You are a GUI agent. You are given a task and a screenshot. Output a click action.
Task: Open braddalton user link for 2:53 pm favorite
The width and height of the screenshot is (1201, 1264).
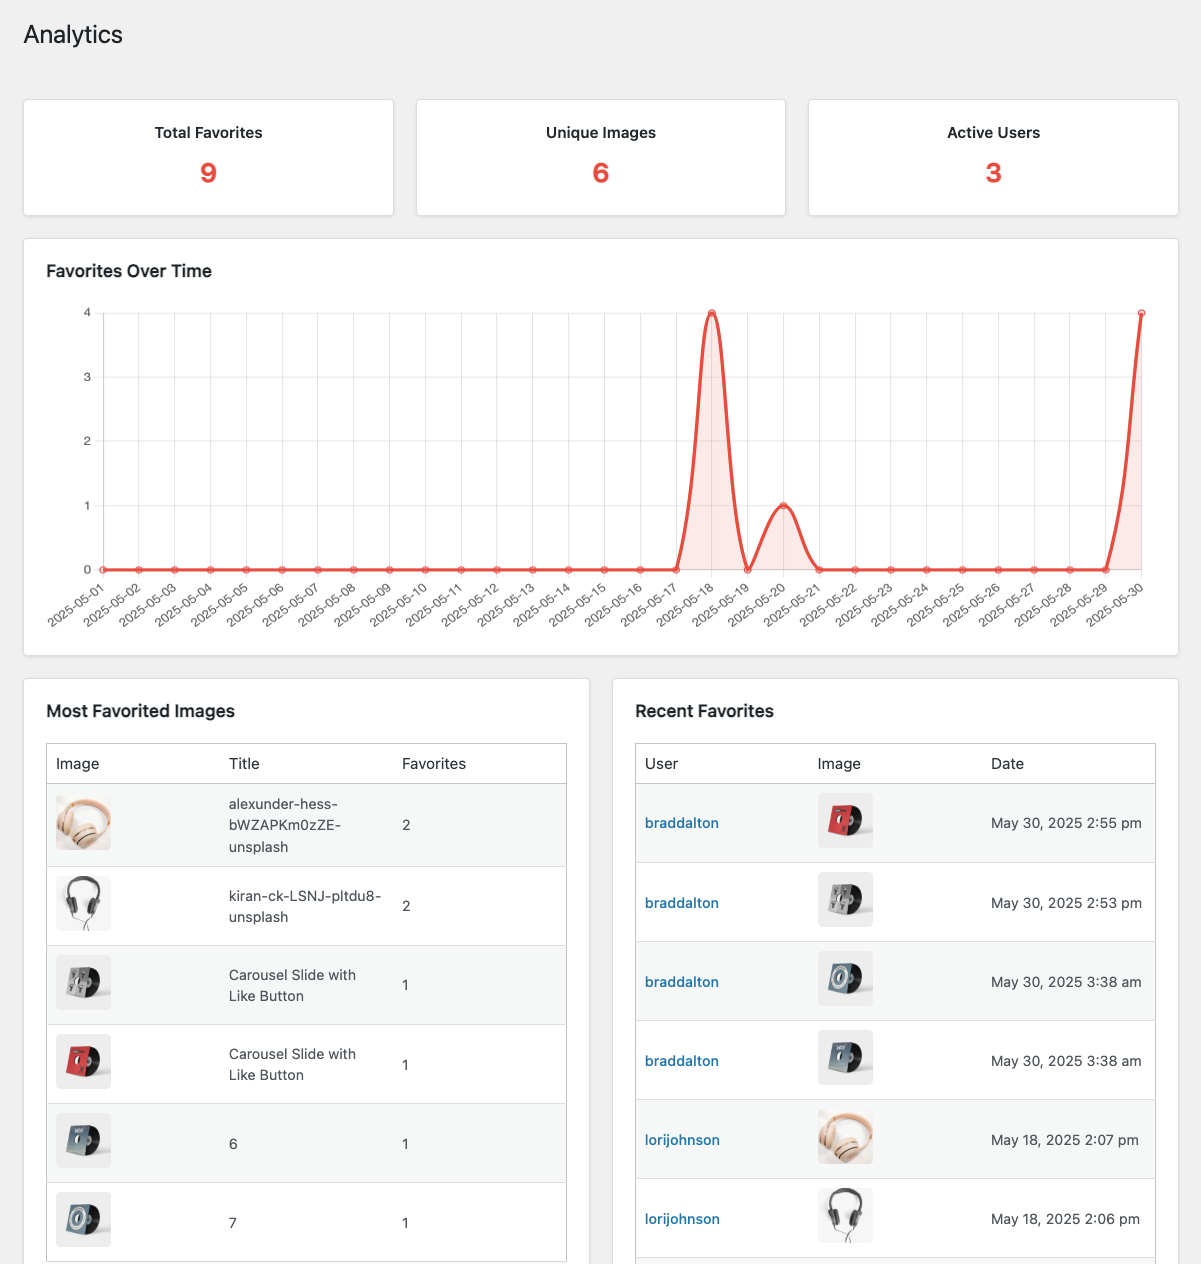point(682,903)
